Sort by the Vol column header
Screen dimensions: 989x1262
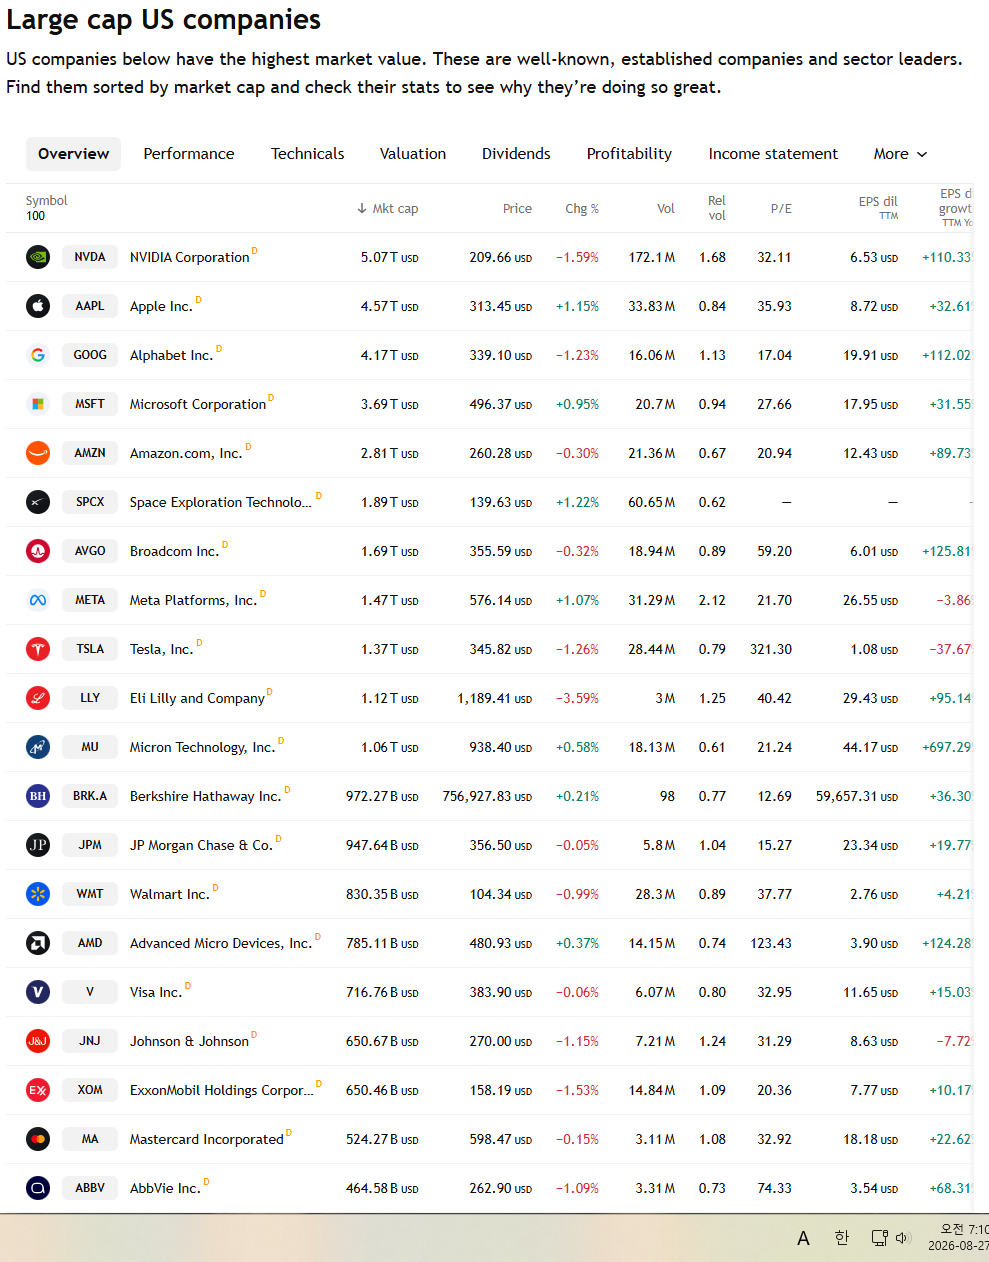pyautogui.click(x=666, y=209)
